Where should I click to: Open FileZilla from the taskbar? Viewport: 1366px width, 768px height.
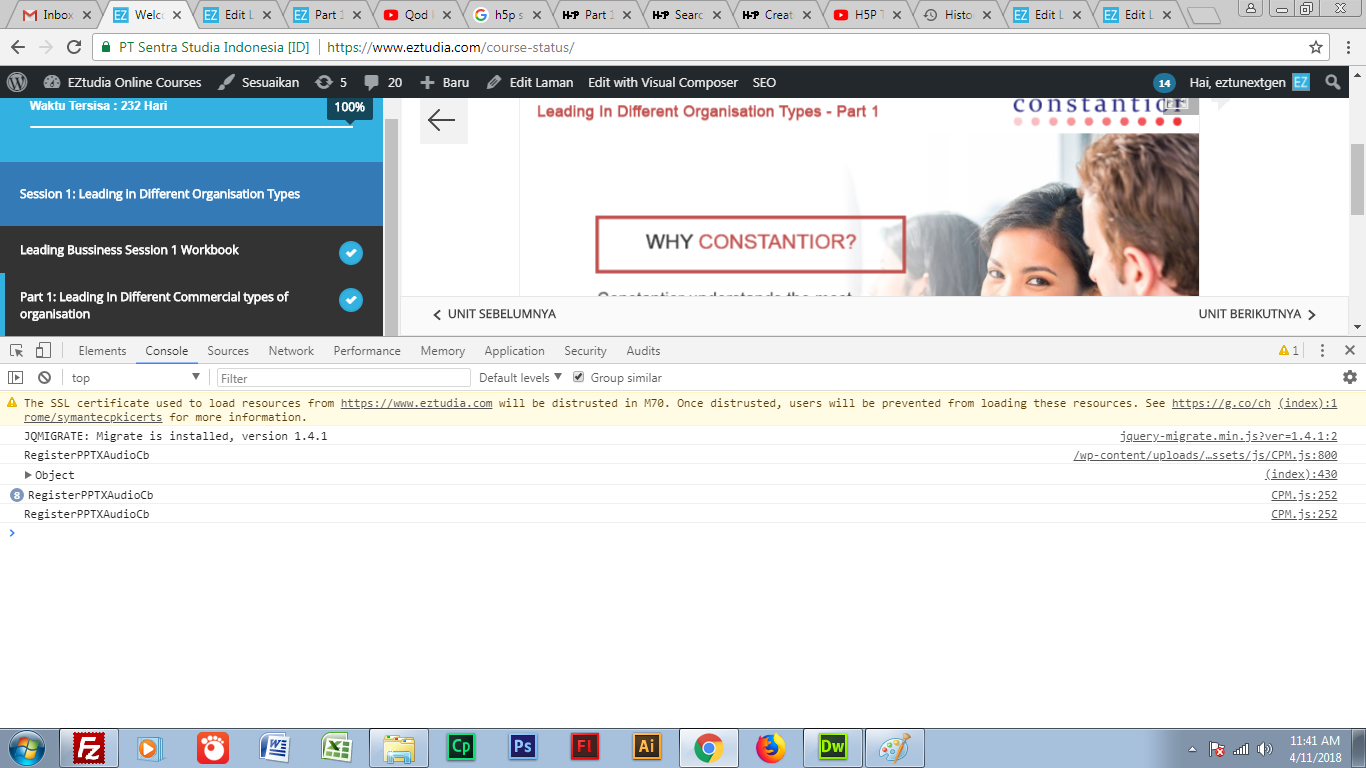click(x=89, y=747)
